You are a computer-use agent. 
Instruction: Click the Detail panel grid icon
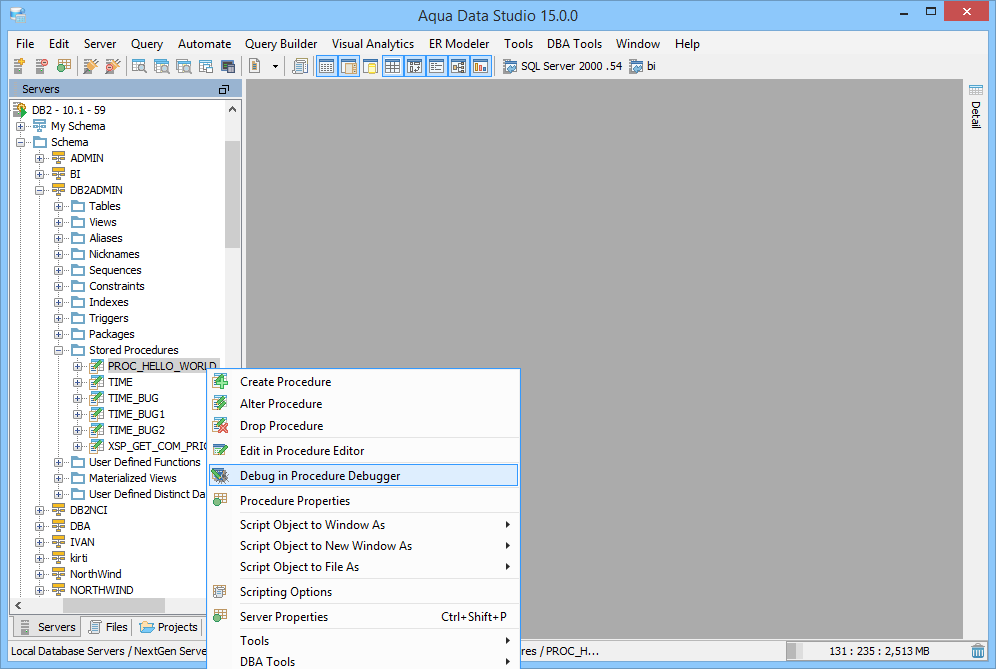[x=976, y=90]
